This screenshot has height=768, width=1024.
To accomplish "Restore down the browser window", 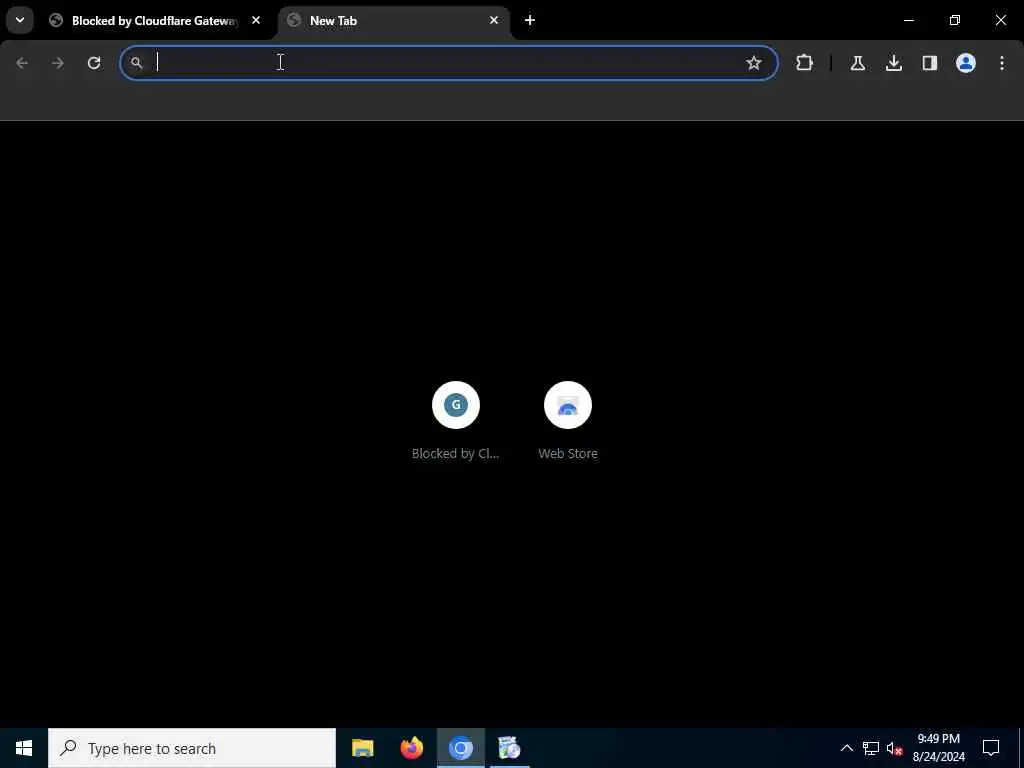I will (955, 20).
